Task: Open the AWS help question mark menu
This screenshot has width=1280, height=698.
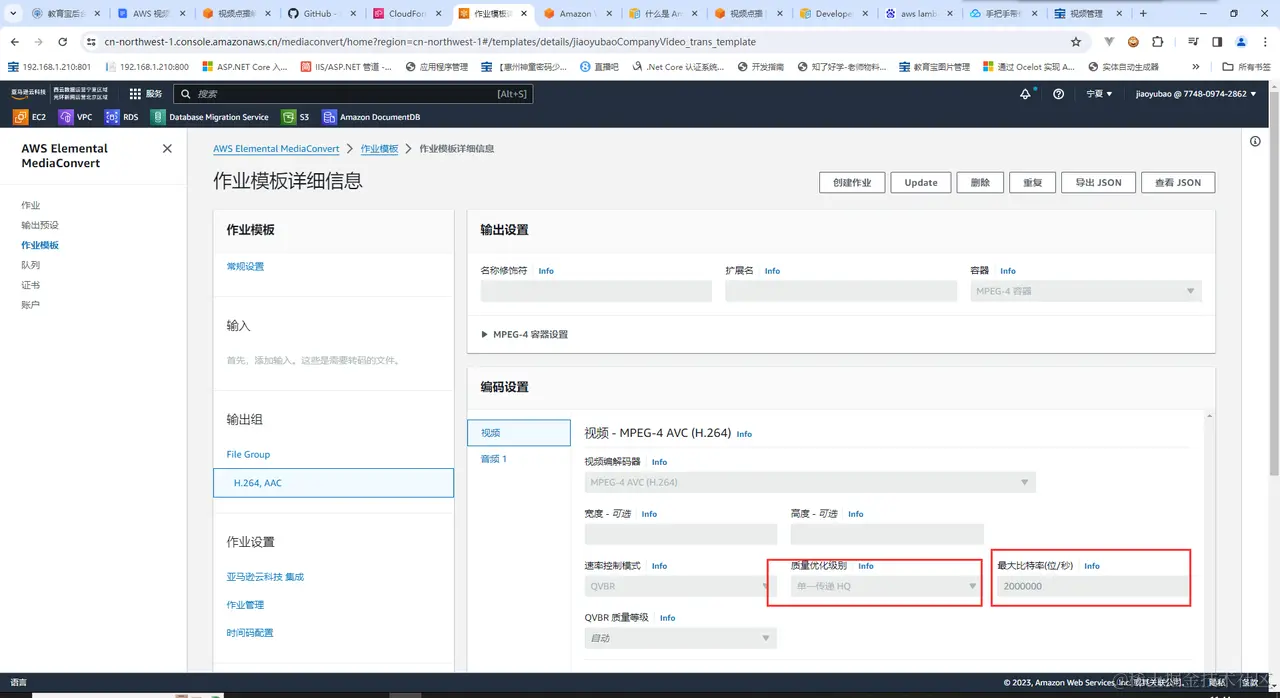Action: coord(1059,93)
